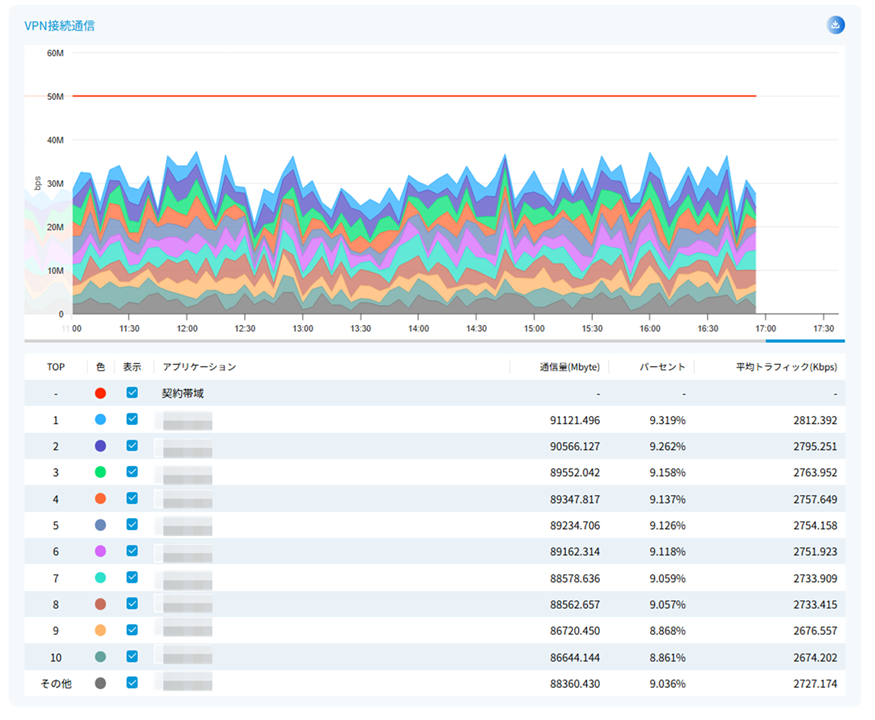Click the orange color dot in row 4

click(x=100, y=499)
